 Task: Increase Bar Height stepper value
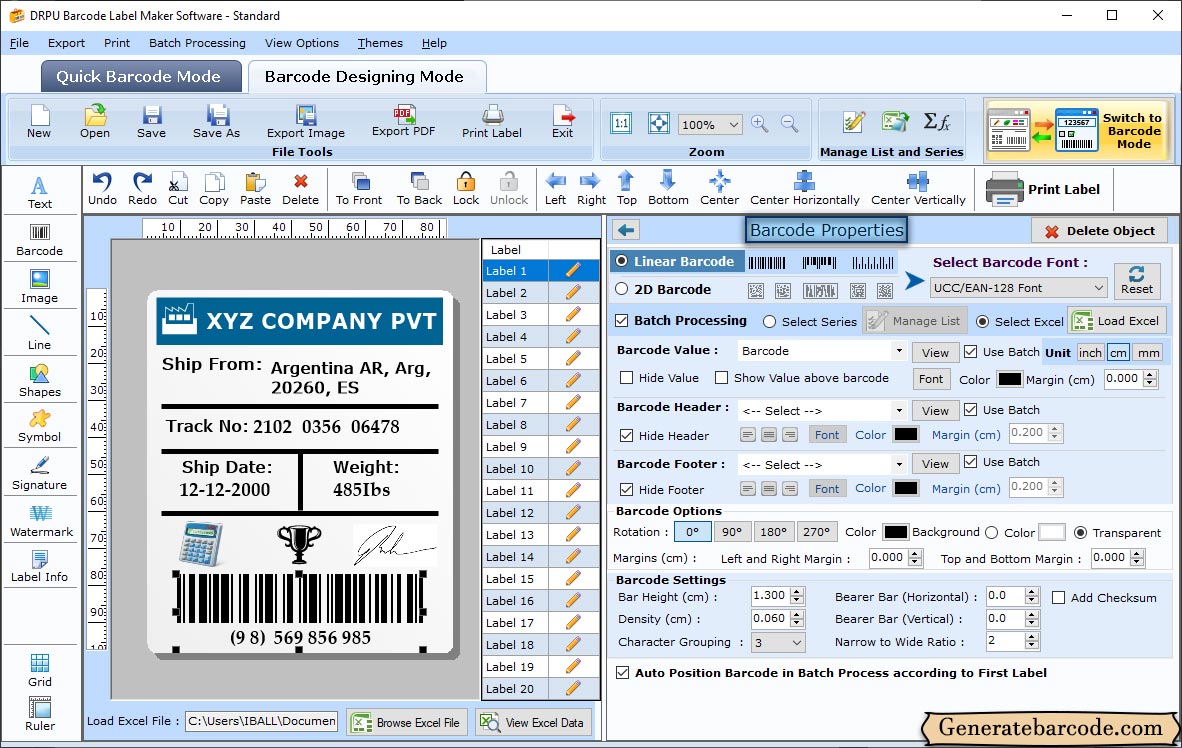(798, 592)
